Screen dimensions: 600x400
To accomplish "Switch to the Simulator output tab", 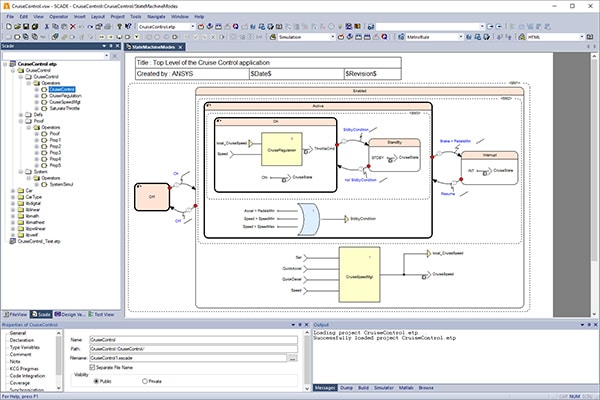I will (384, 388).
